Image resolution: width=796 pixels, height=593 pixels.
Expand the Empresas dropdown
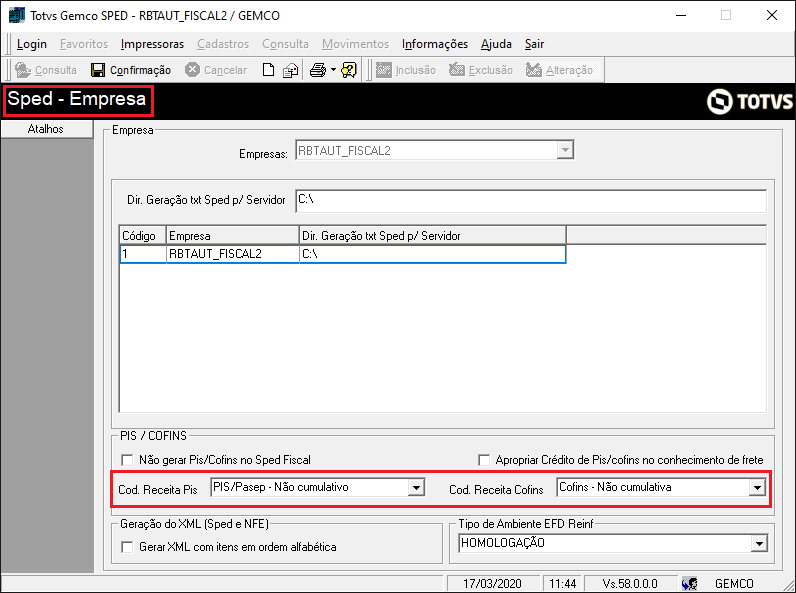tap(565, 150)
